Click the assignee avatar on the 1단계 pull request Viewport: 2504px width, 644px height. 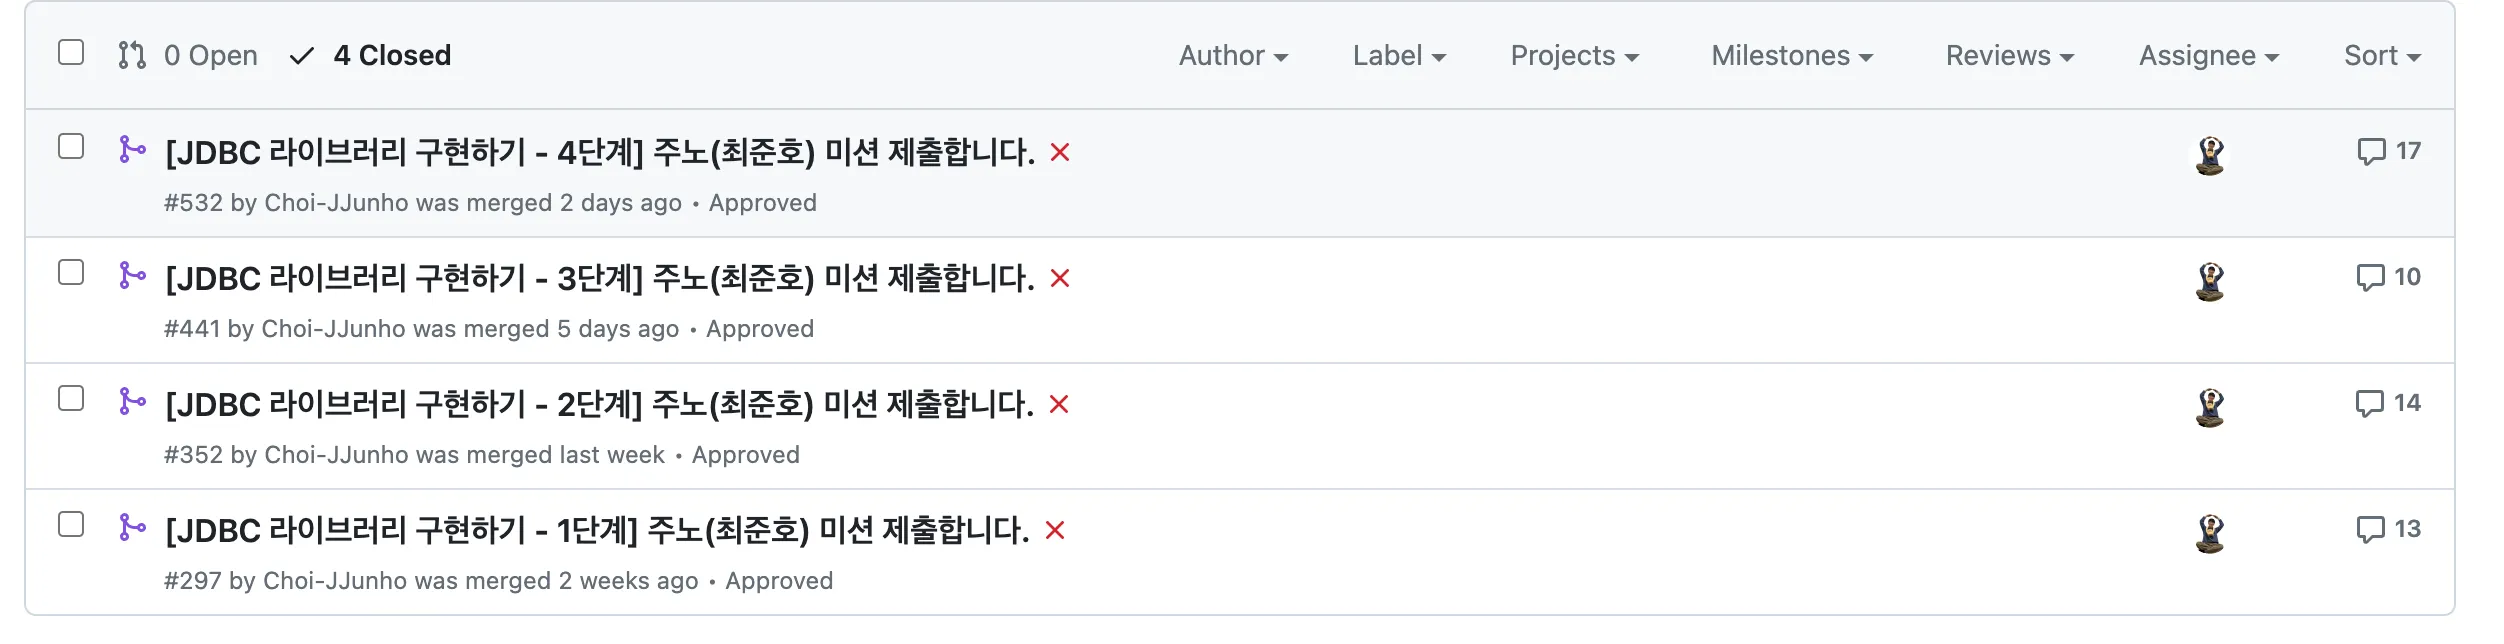[x=2210, y=534]
